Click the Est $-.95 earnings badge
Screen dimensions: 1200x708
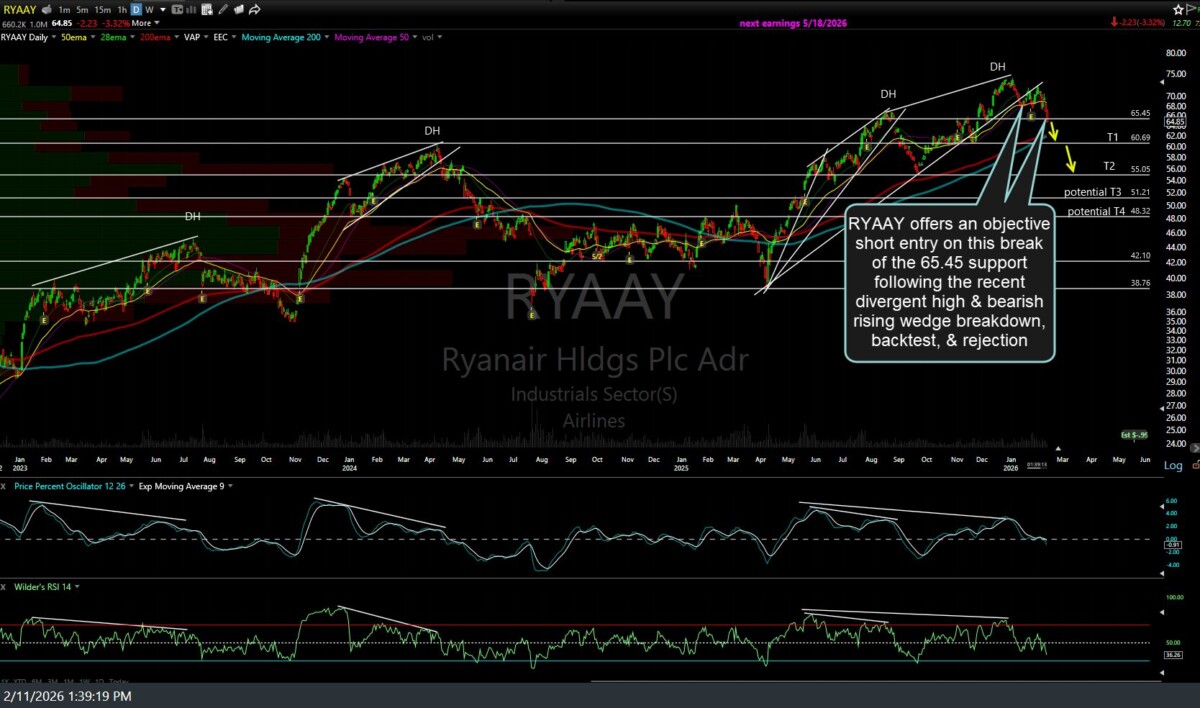[1133, 434]
